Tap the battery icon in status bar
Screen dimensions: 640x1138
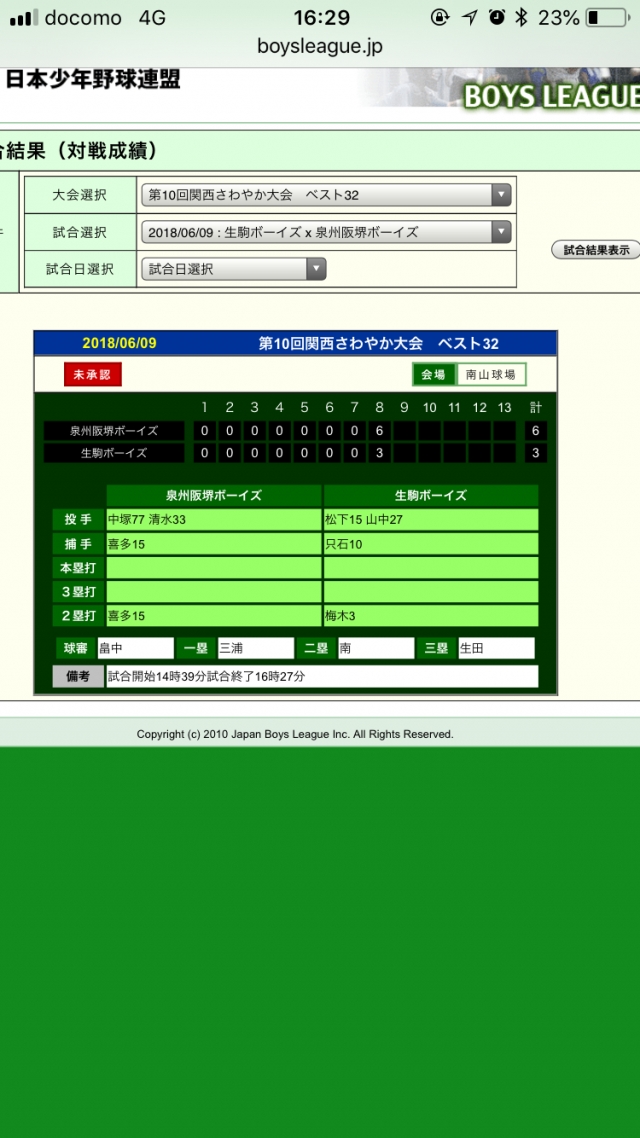tap(606, 18)
